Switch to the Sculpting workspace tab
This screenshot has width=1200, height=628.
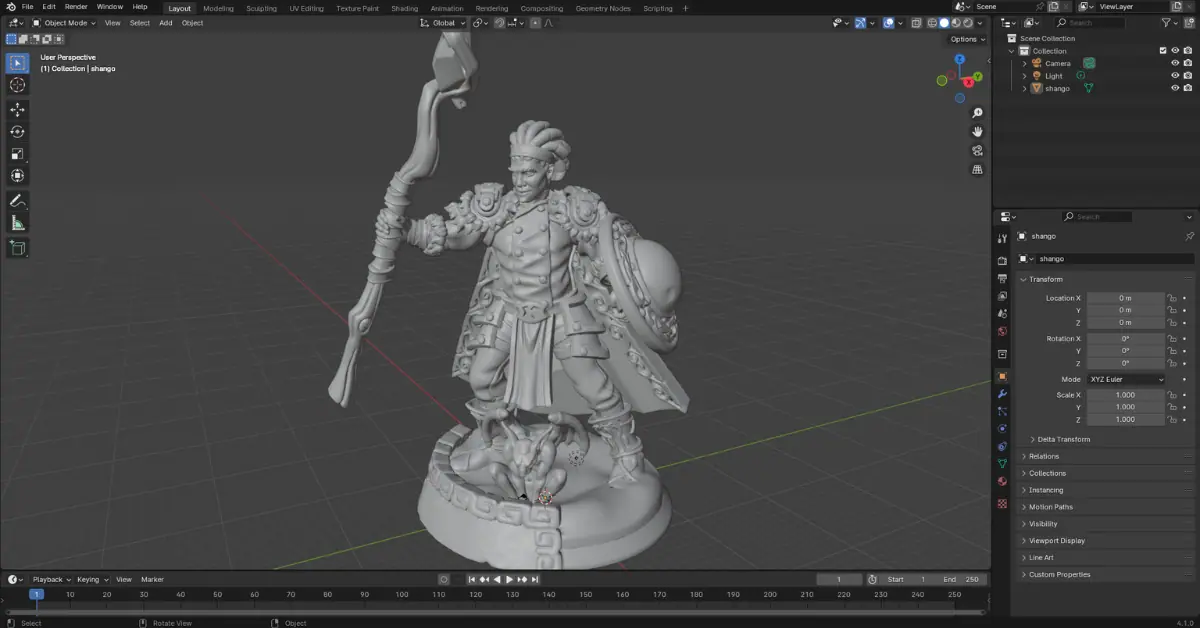261,8
